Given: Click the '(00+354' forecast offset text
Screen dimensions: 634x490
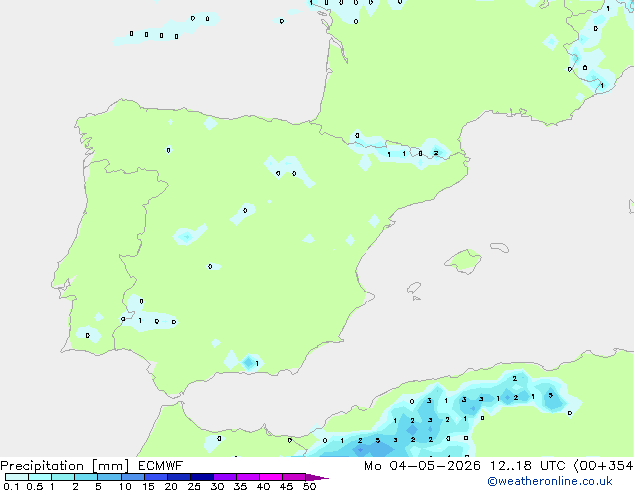Looking at the screenshot, I should coord(603,466).
